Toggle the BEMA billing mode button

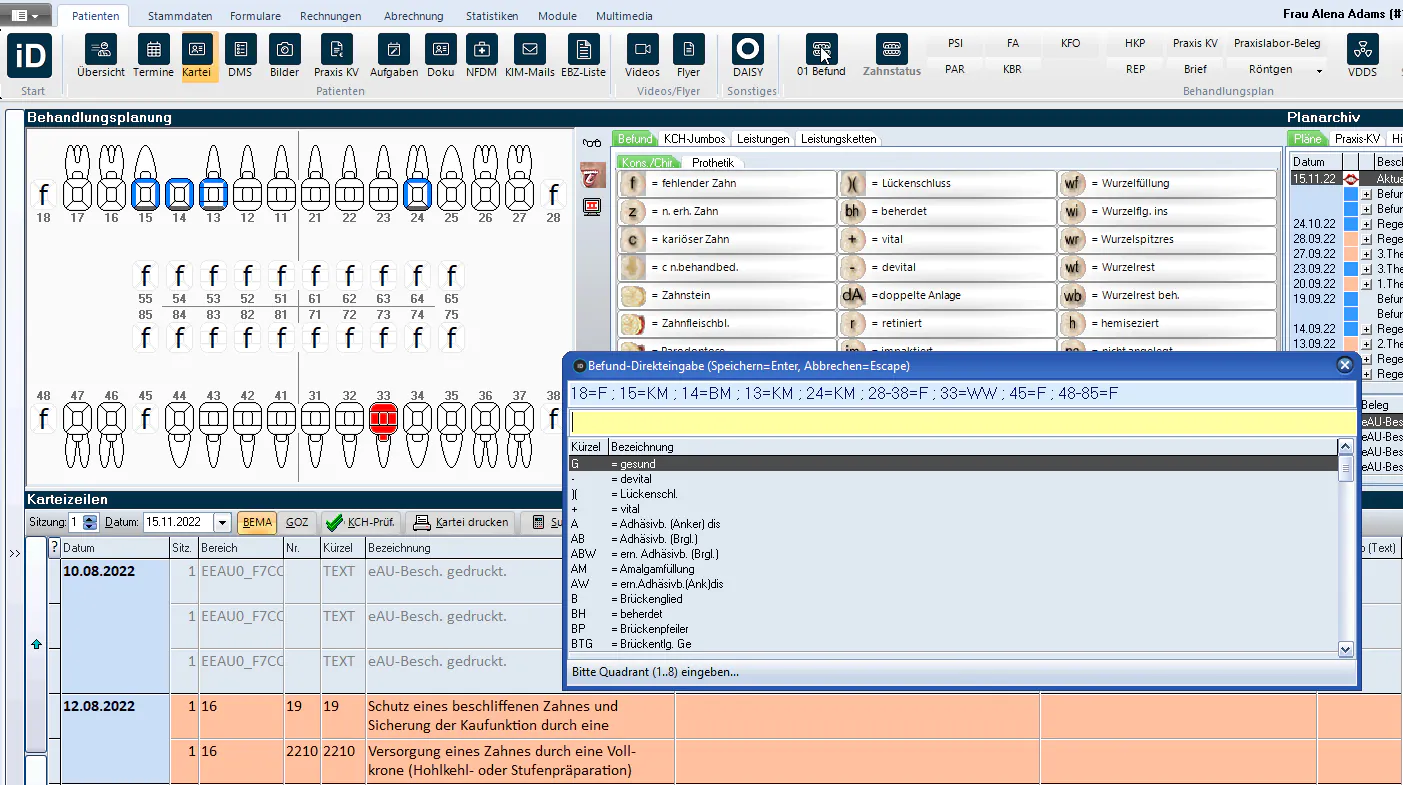click(257, 522)
